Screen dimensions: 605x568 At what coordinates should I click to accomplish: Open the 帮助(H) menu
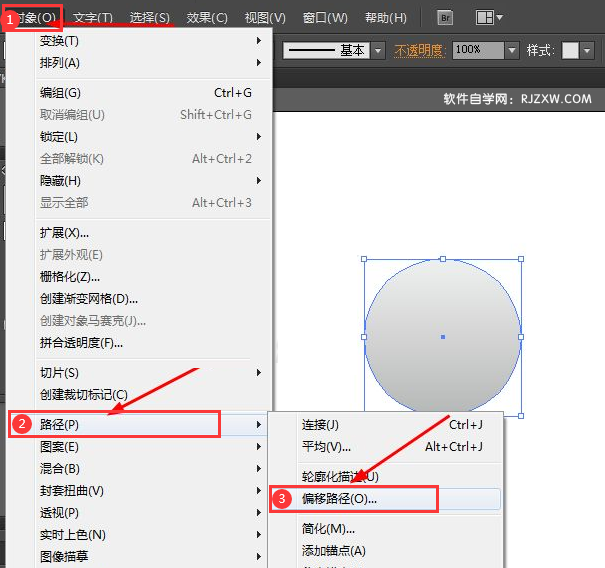[x=386, y=17]
